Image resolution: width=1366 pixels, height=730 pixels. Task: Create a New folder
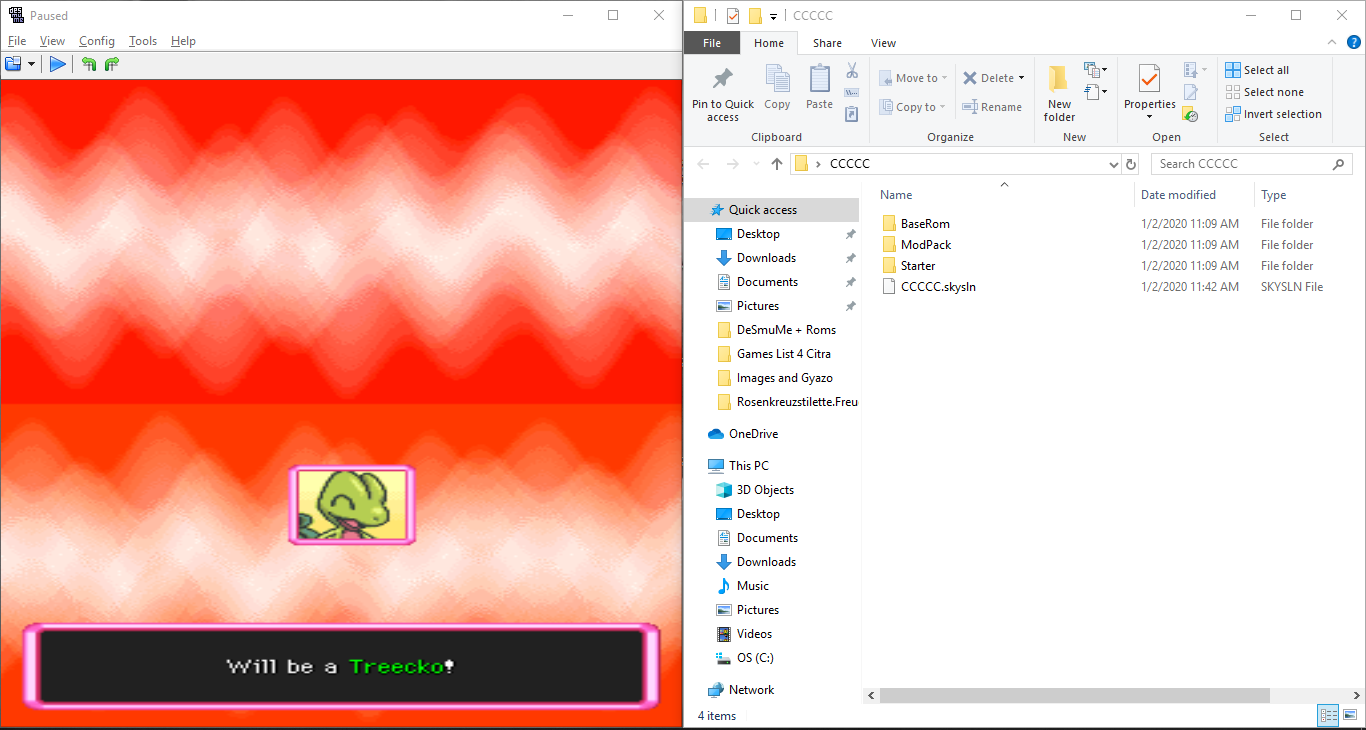tap(1059, 93)
